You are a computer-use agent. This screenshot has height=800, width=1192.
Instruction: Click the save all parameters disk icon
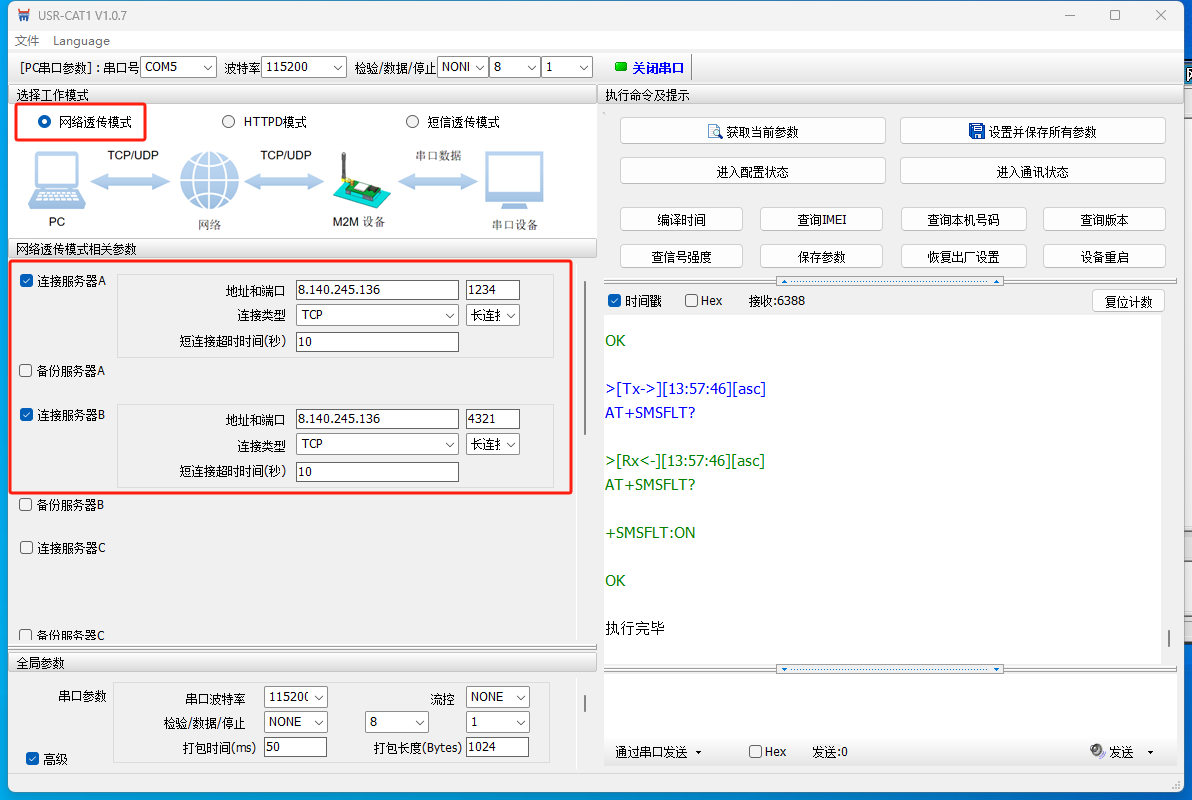pyautogui.click(x=977, y=132)
